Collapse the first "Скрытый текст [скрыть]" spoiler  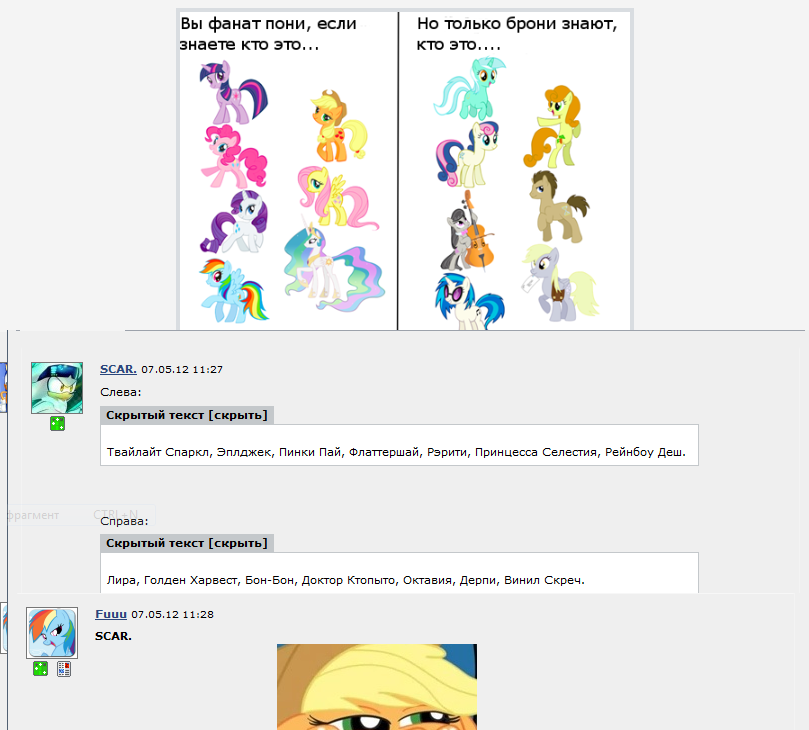click(187, 415)
